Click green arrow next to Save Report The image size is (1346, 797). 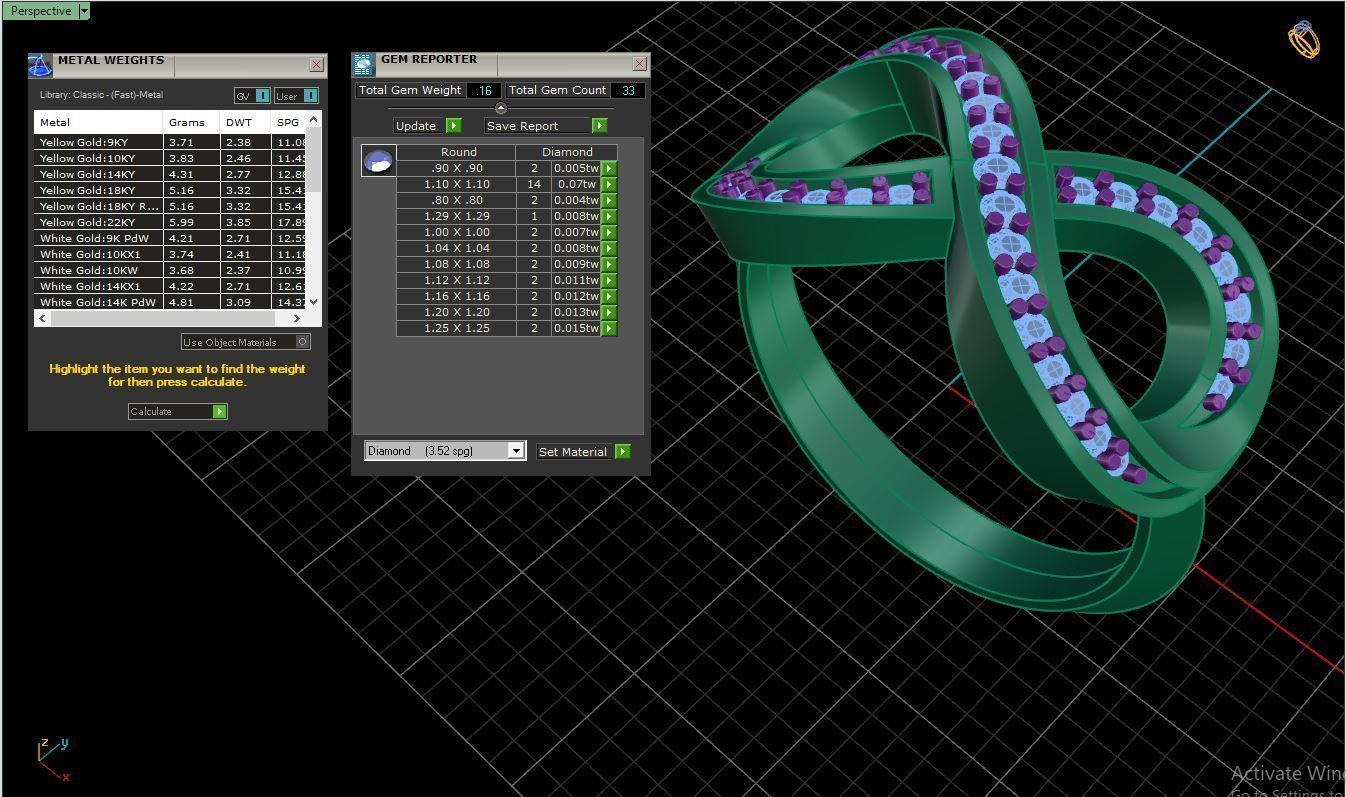click(x=599, y=126)
